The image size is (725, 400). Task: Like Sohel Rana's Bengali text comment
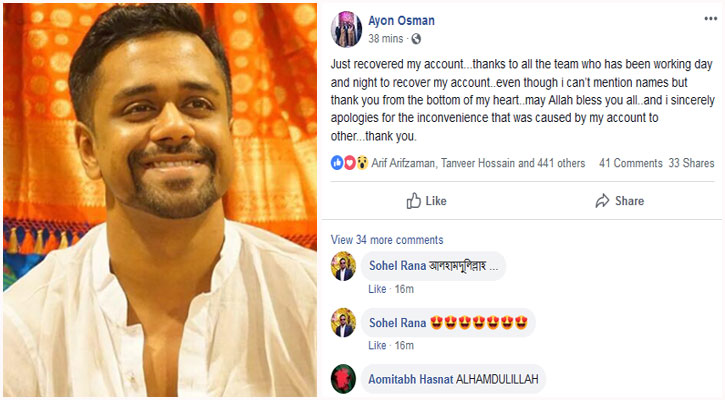[377, 289]
